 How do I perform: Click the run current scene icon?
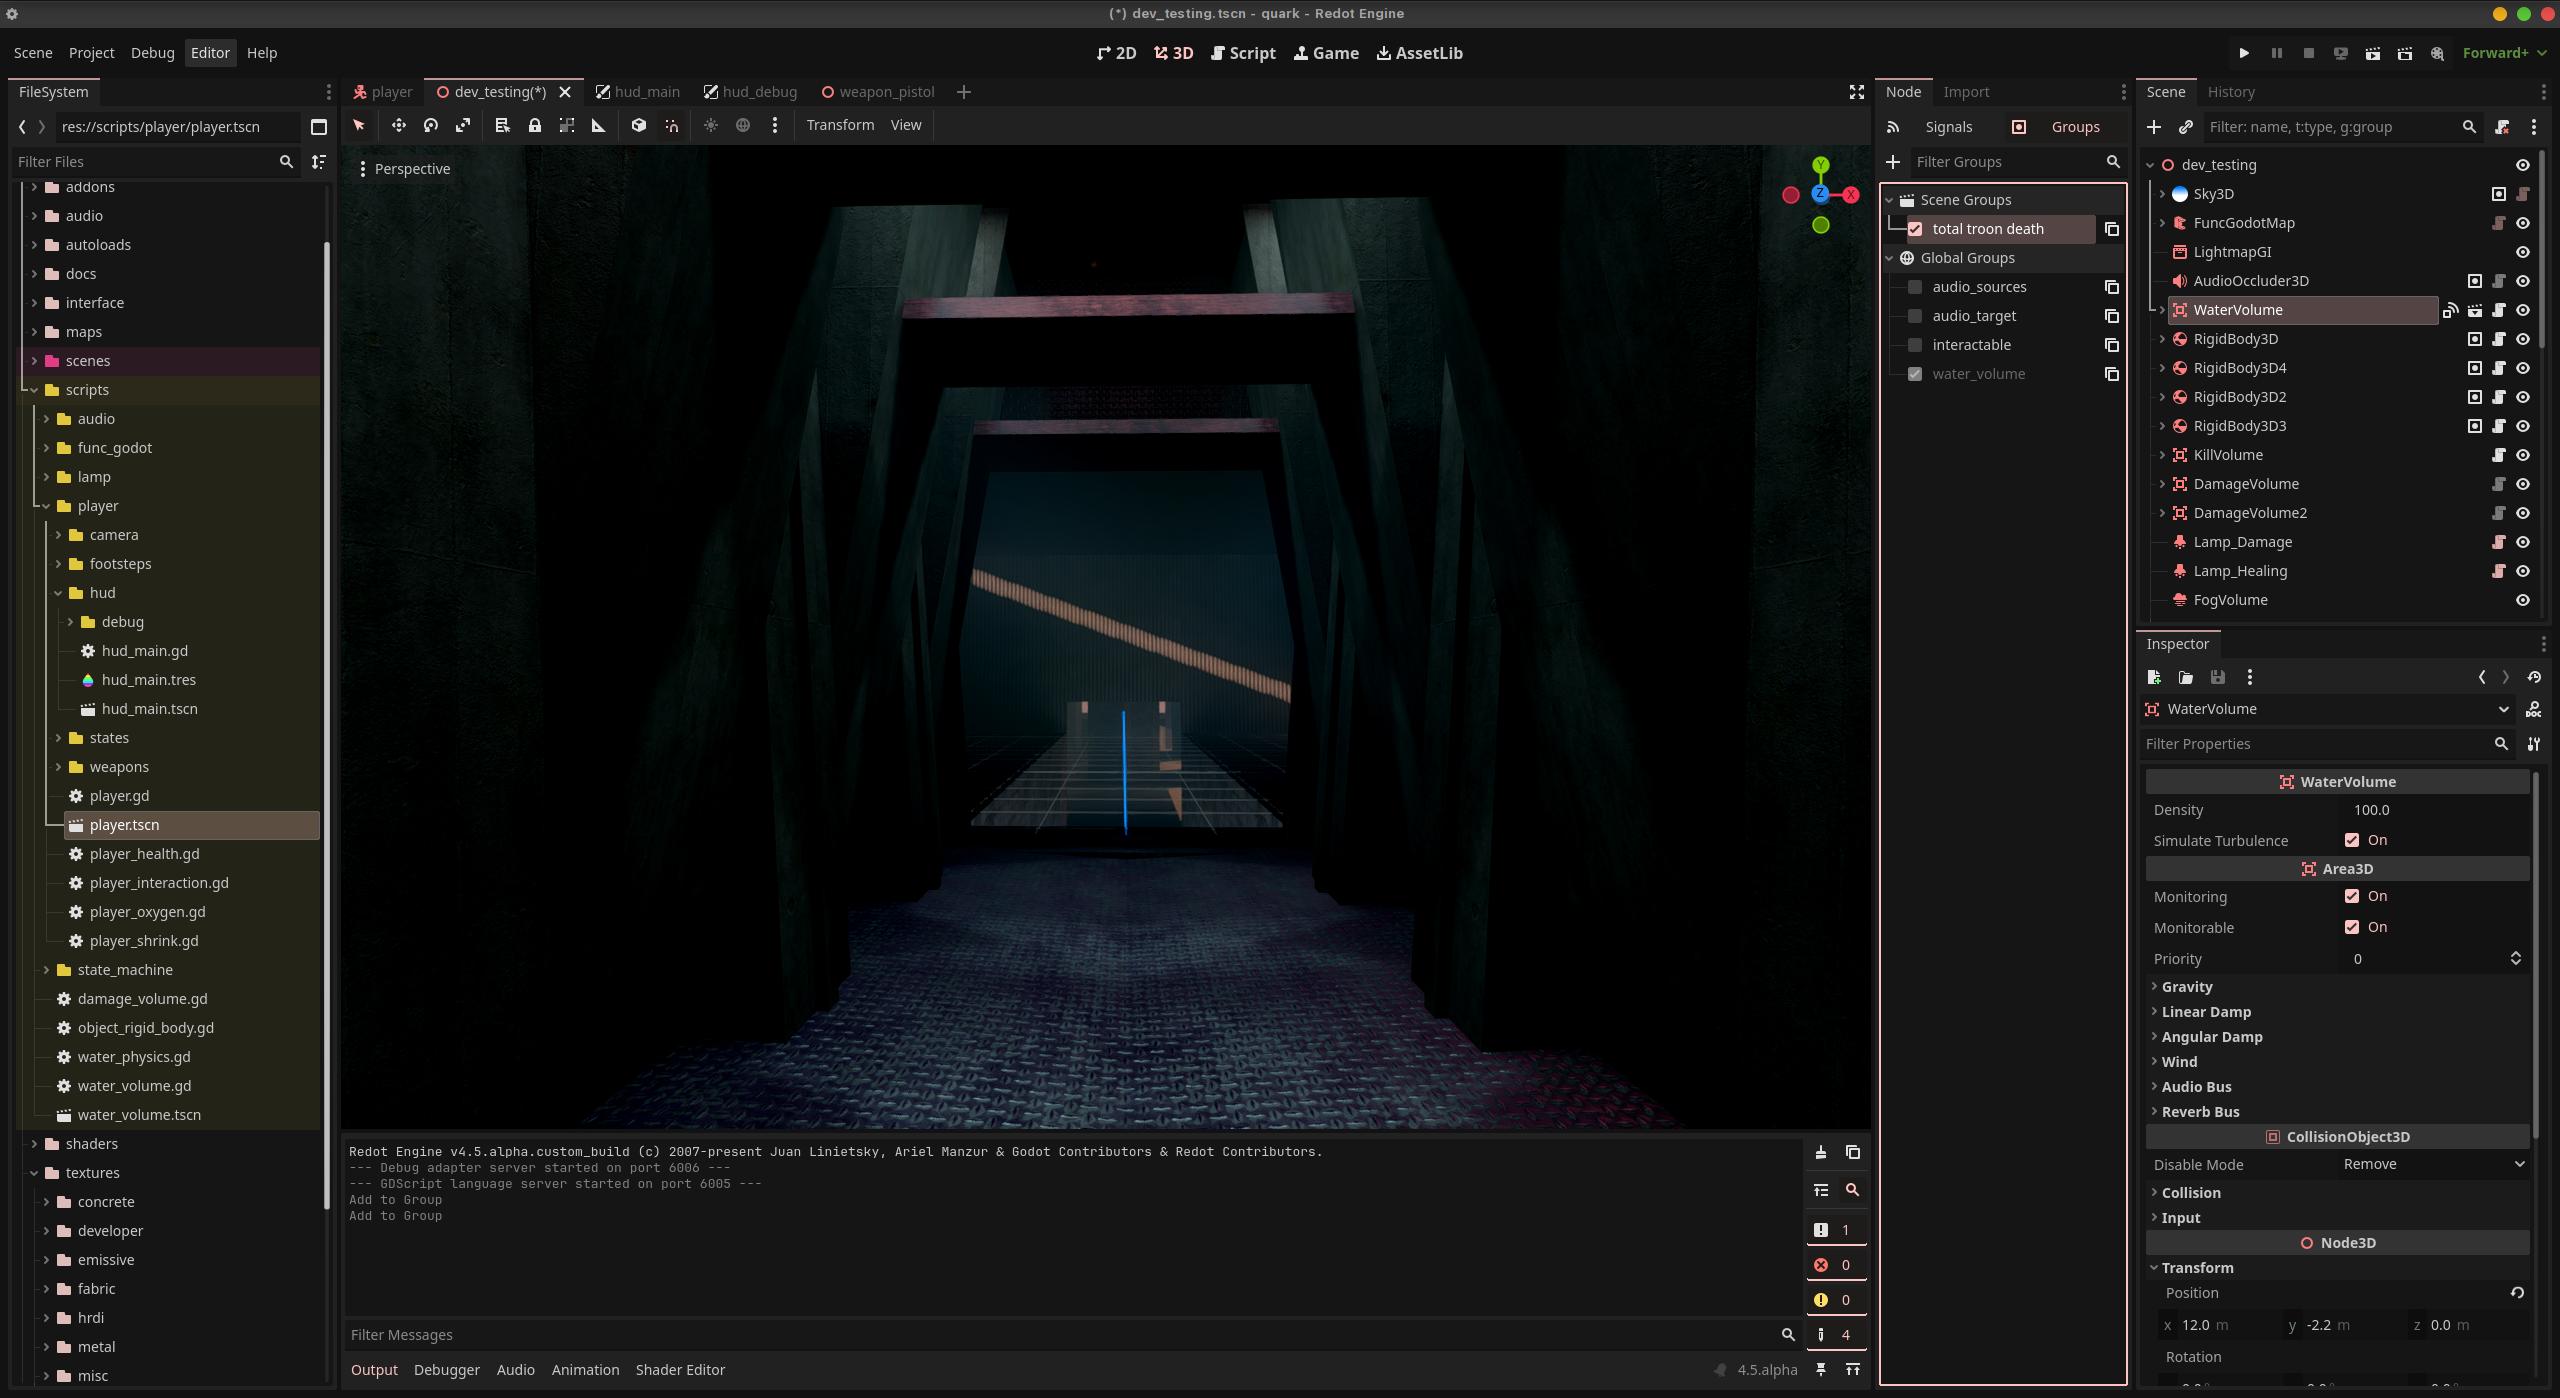(x=2373, y=53)
